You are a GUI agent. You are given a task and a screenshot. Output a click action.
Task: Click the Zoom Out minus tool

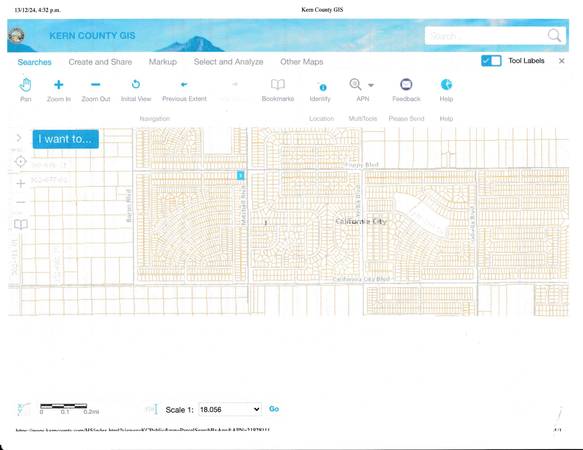[x=96, y=84]
